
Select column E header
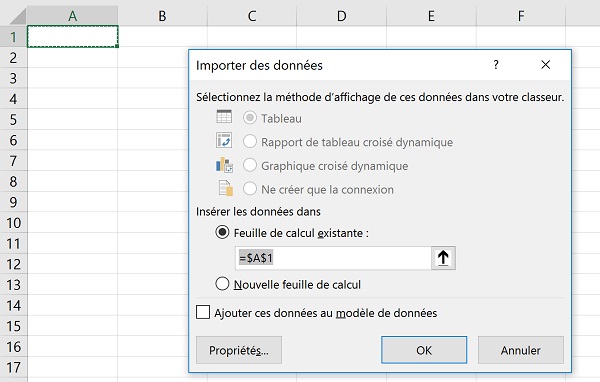click(x=431, y=16)
